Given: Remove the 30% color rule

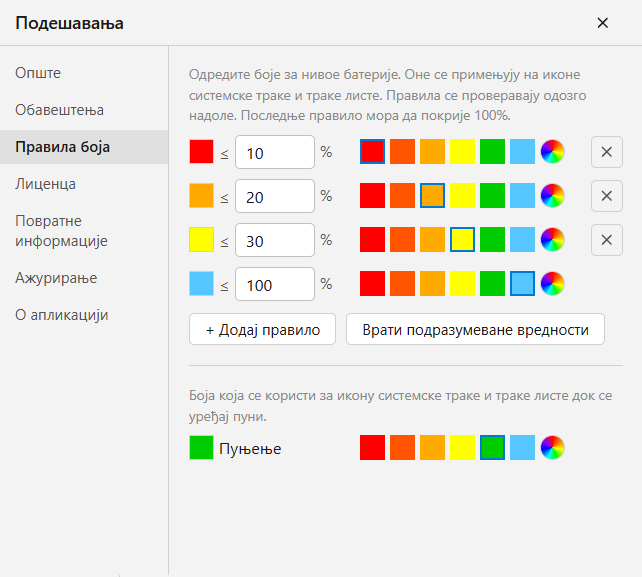Looking at the screenshot, I should click(x=606, y=240).
